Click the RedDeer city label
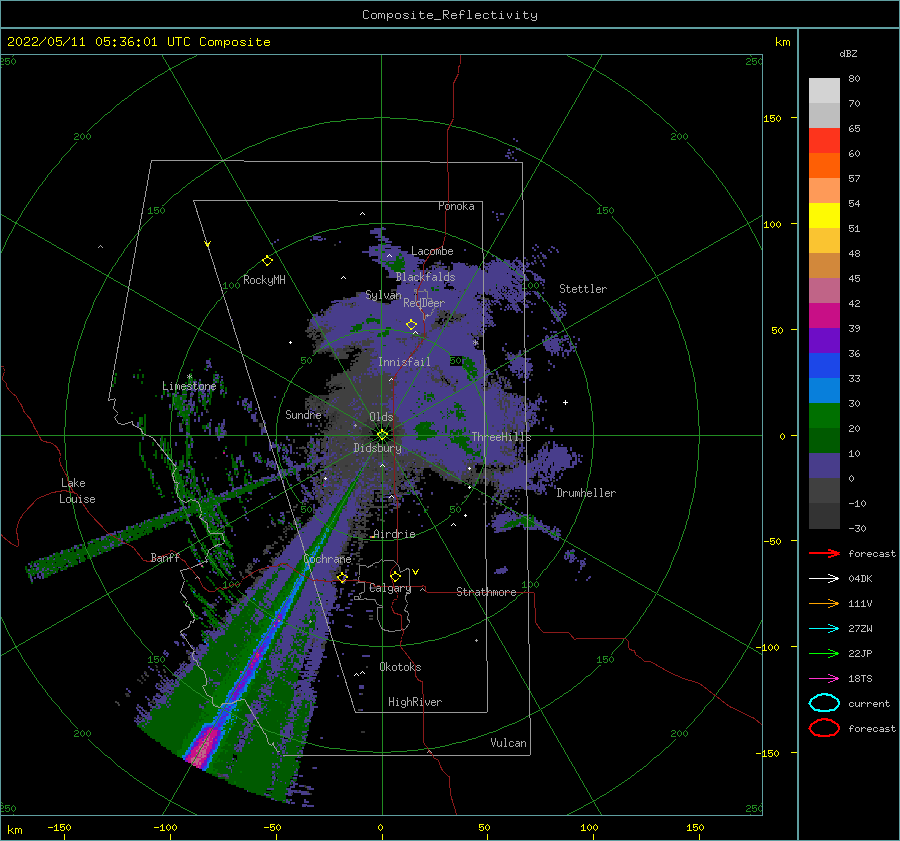The height and width of the screenshot is (841, 900). 424,303
